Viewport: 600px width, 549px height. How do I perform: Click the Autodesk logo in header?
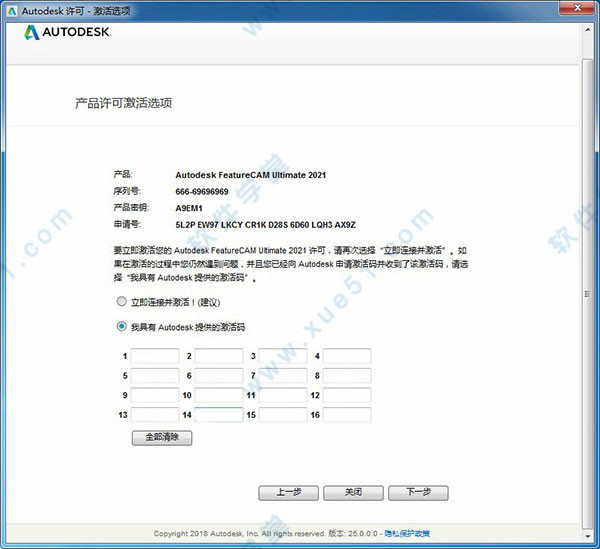(68, 32)
